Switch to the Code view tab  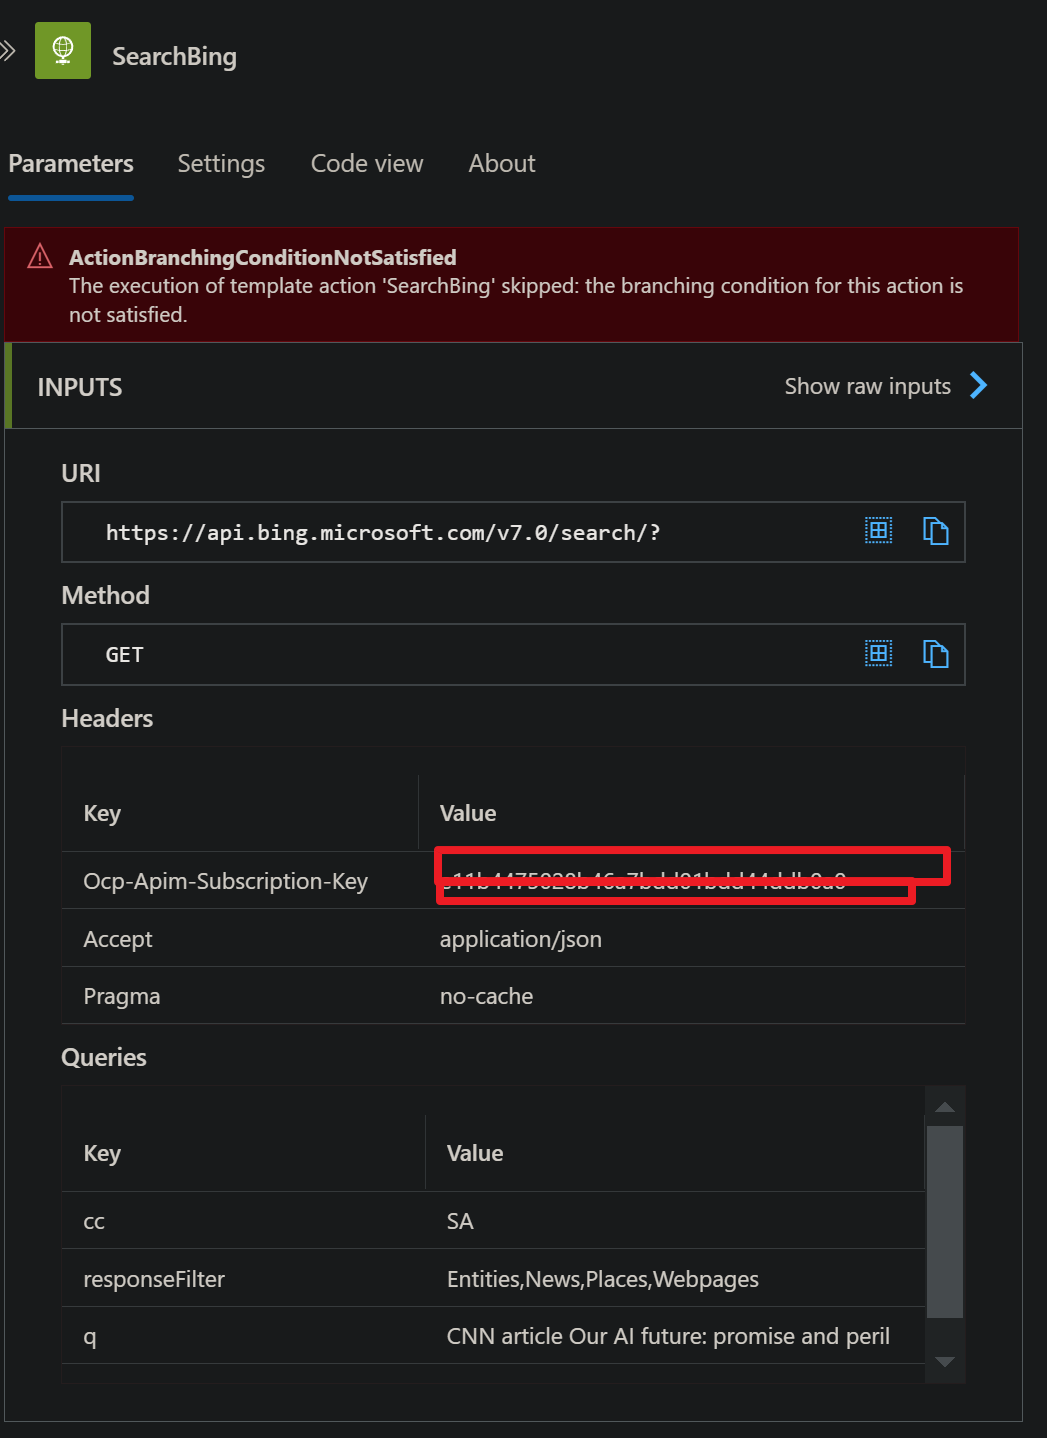click(x=367, y=164)
